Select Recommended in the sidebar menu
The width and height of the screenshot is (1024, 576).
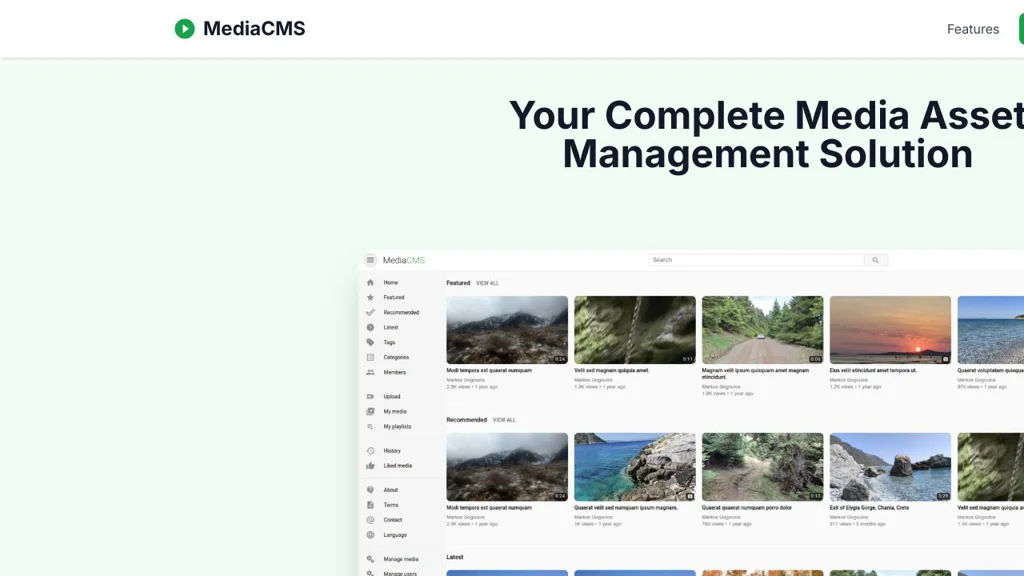click(x=401, y=313)
